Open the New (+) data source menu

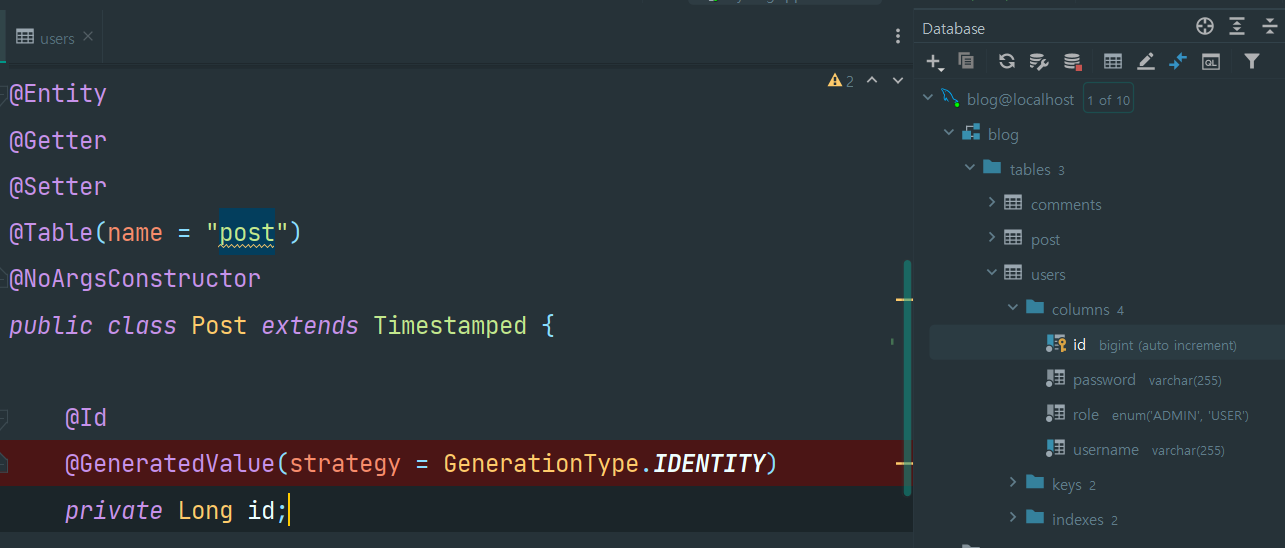935,62
